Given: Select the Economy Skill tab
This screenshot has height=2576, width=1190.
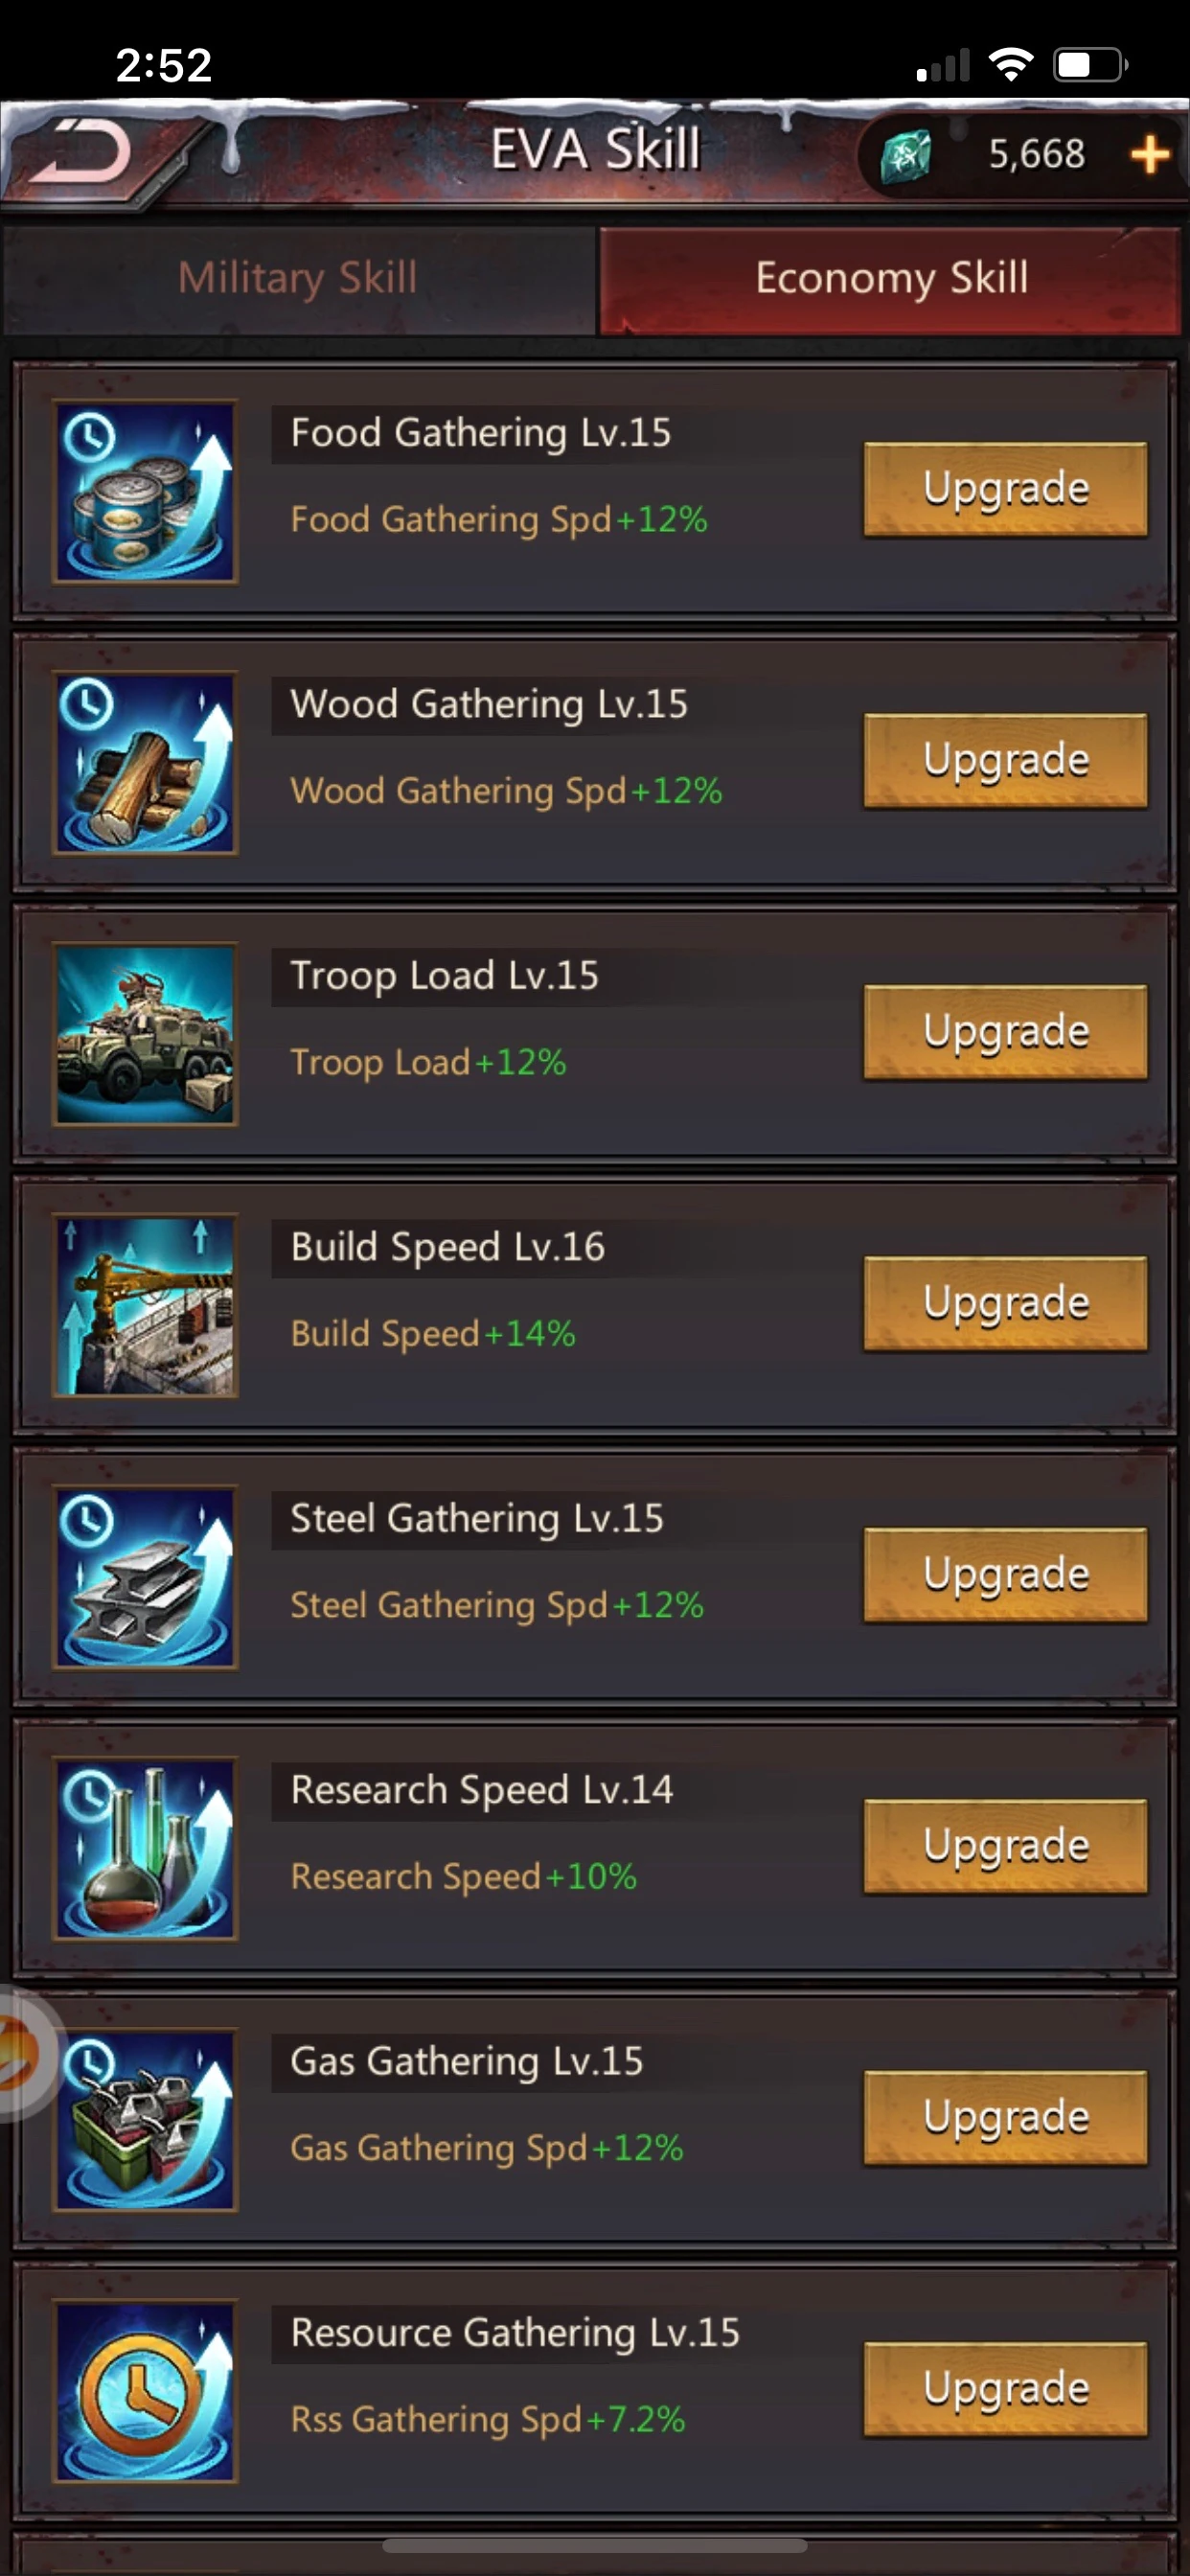Looking at the screenshot, I should pyautogui.click(x=890, y=279).
